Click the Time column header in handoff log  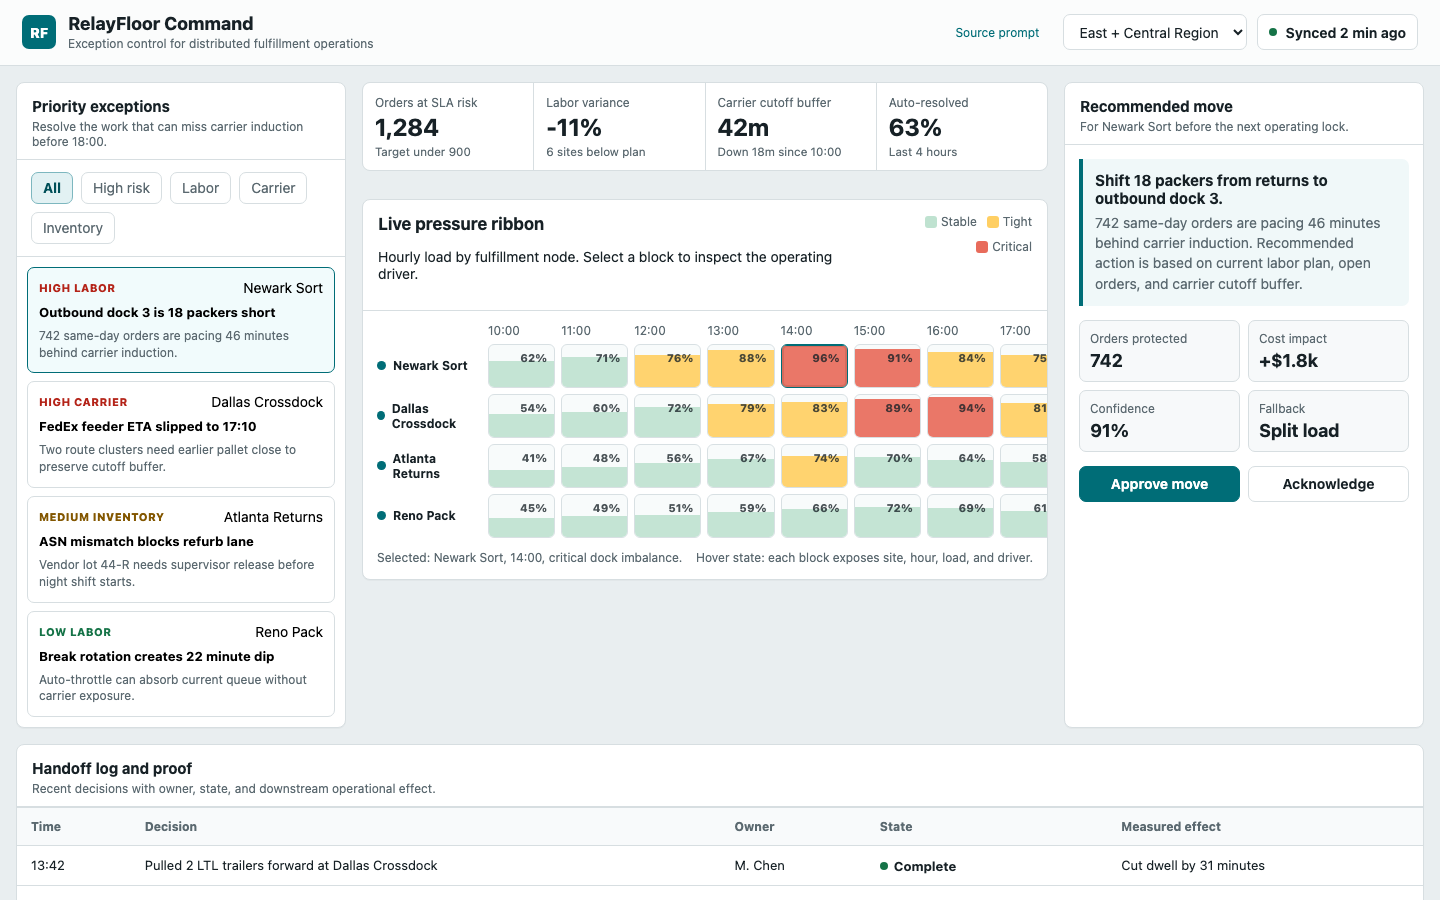pyautogui.click(x=46, y=827)
